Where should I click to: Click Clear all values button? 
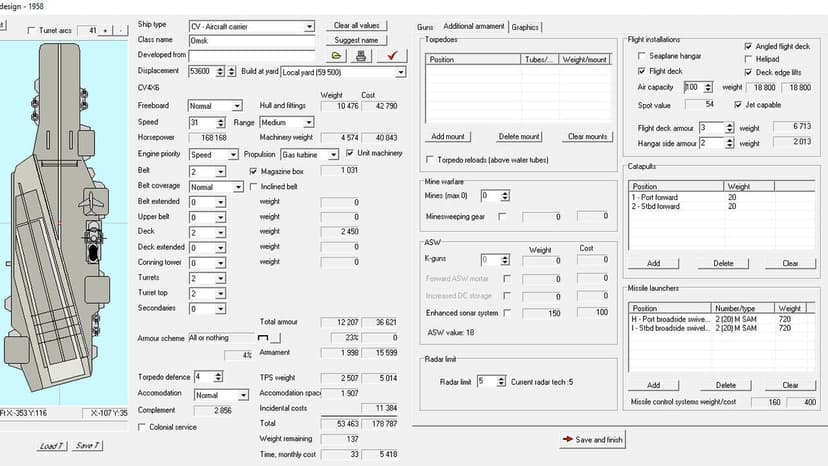coord(356,25)
